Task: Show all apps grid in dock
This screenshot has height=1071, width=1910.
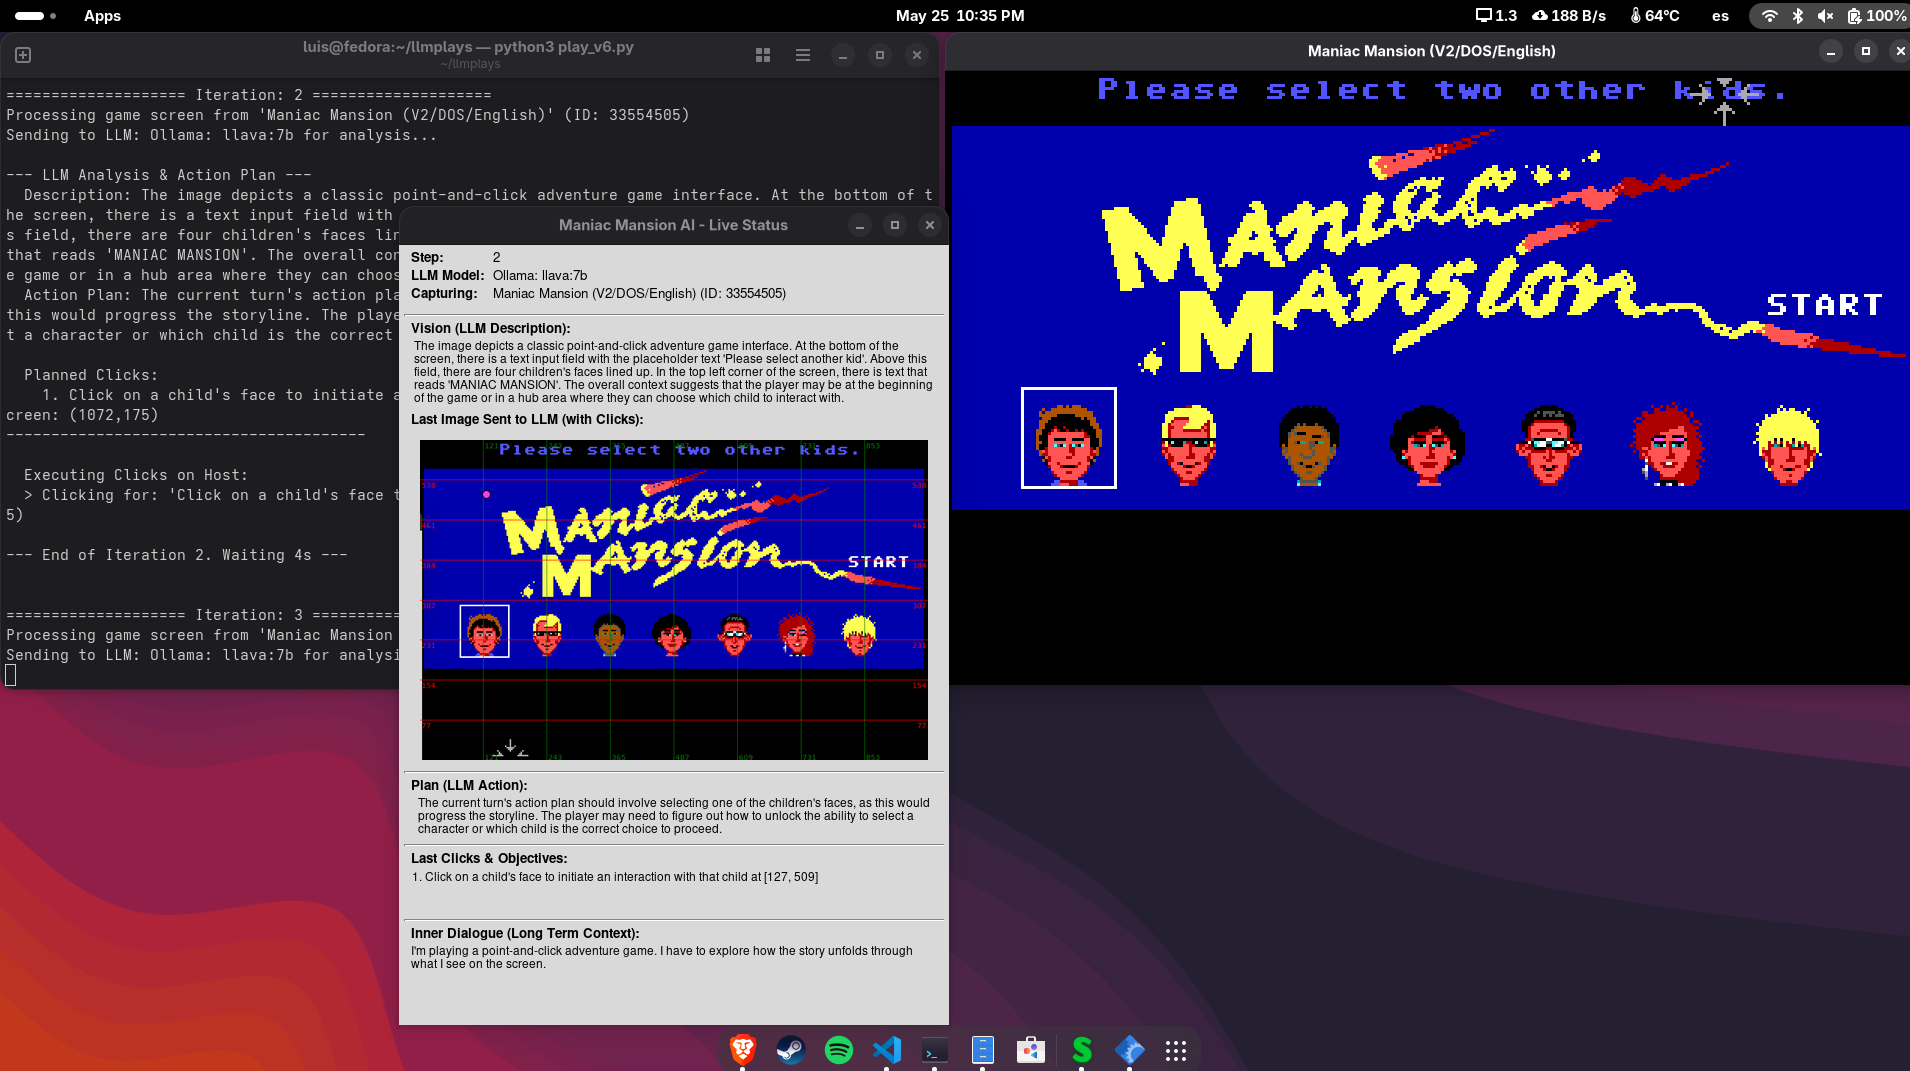Action: tap(1175, 1050)
